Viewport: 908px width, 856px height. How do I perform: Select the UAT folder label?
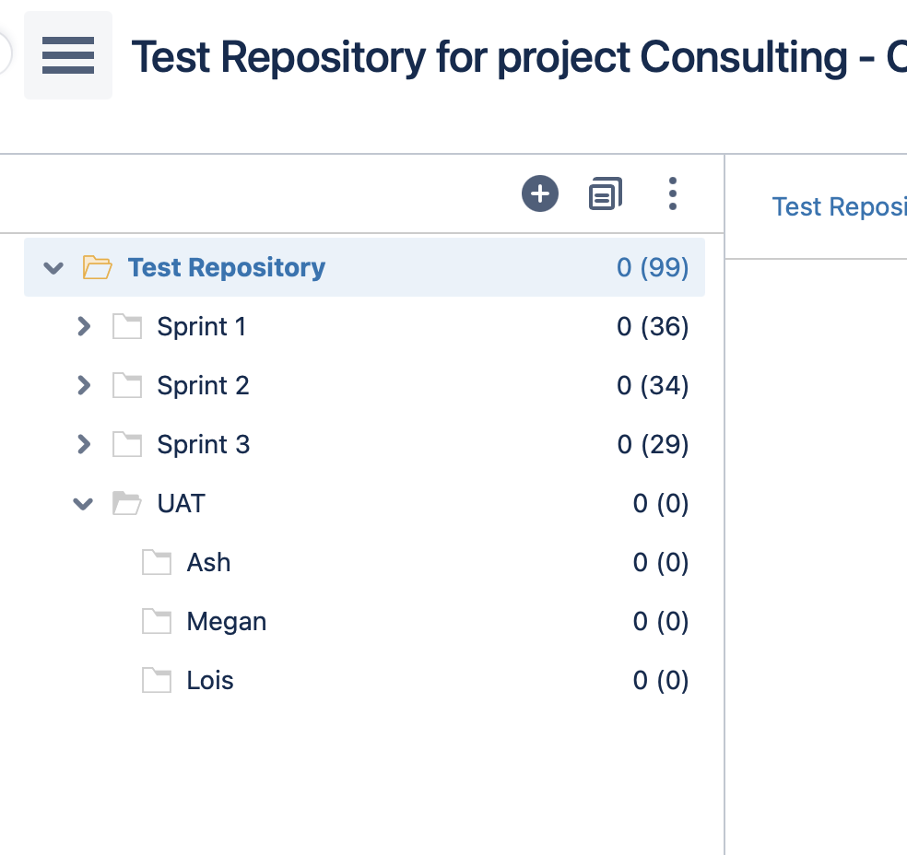pos(181,504)
